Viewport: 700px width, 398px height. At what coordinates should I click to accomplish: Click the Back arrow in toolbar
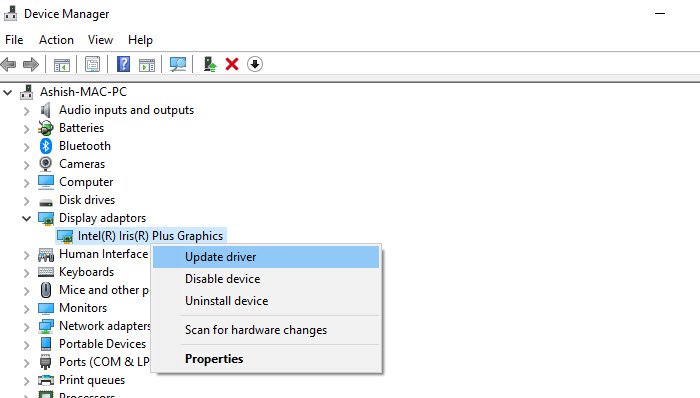pos(8,65)
